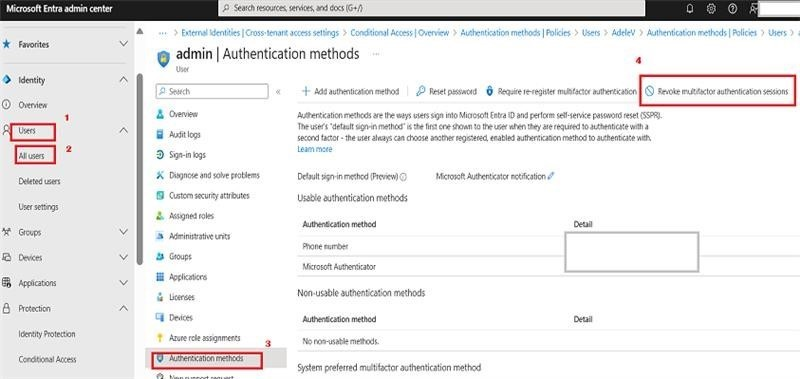This screenshot has width=800, height=379.
Task: Click the Applications grid icon in left navigation
Action: (6, 283)
